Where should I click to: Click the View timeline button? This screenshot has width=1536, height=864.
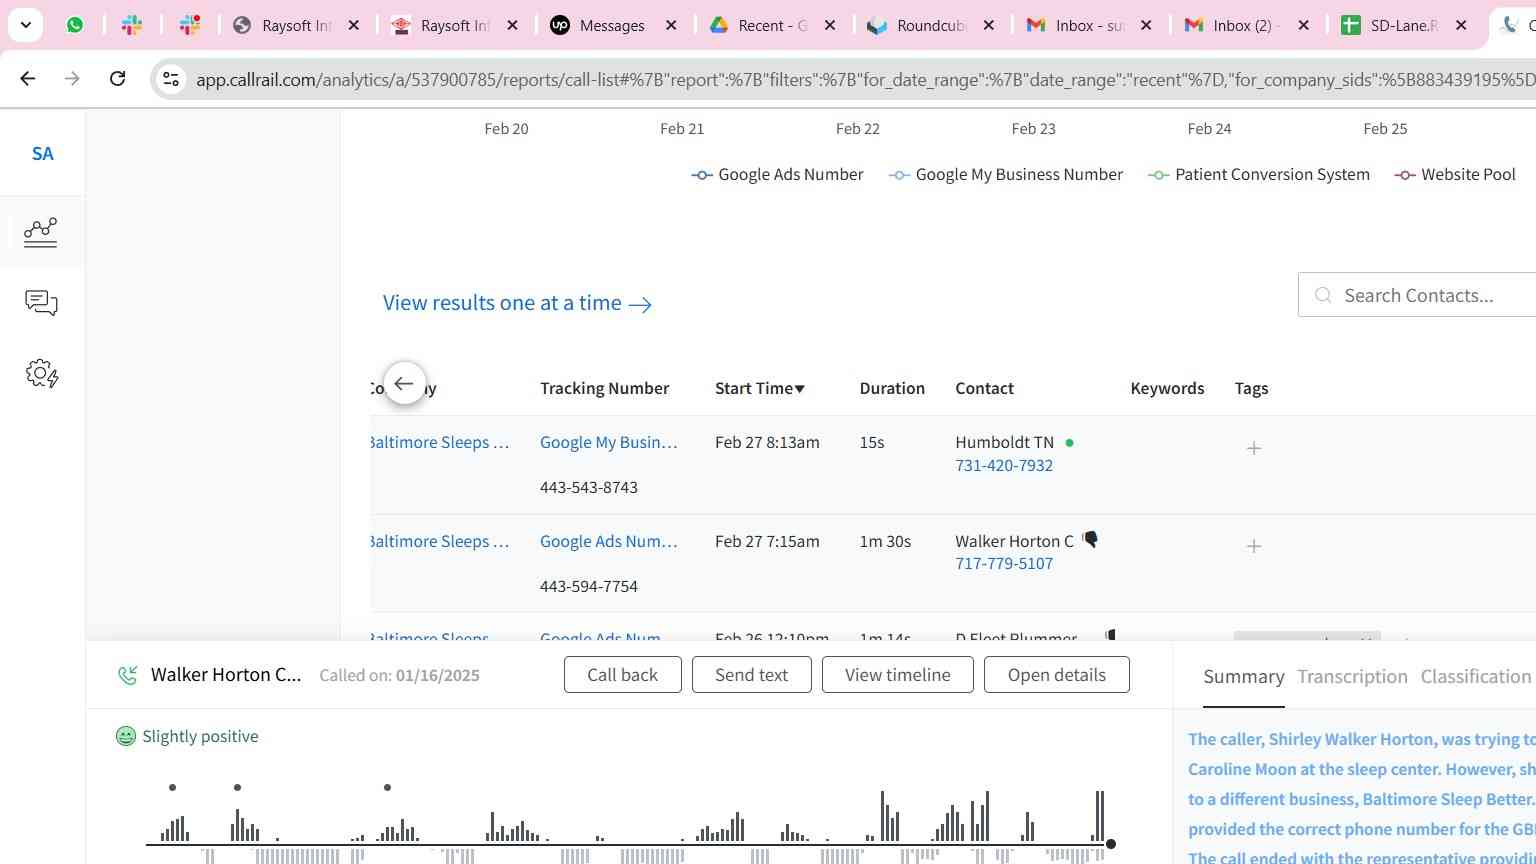897,675
